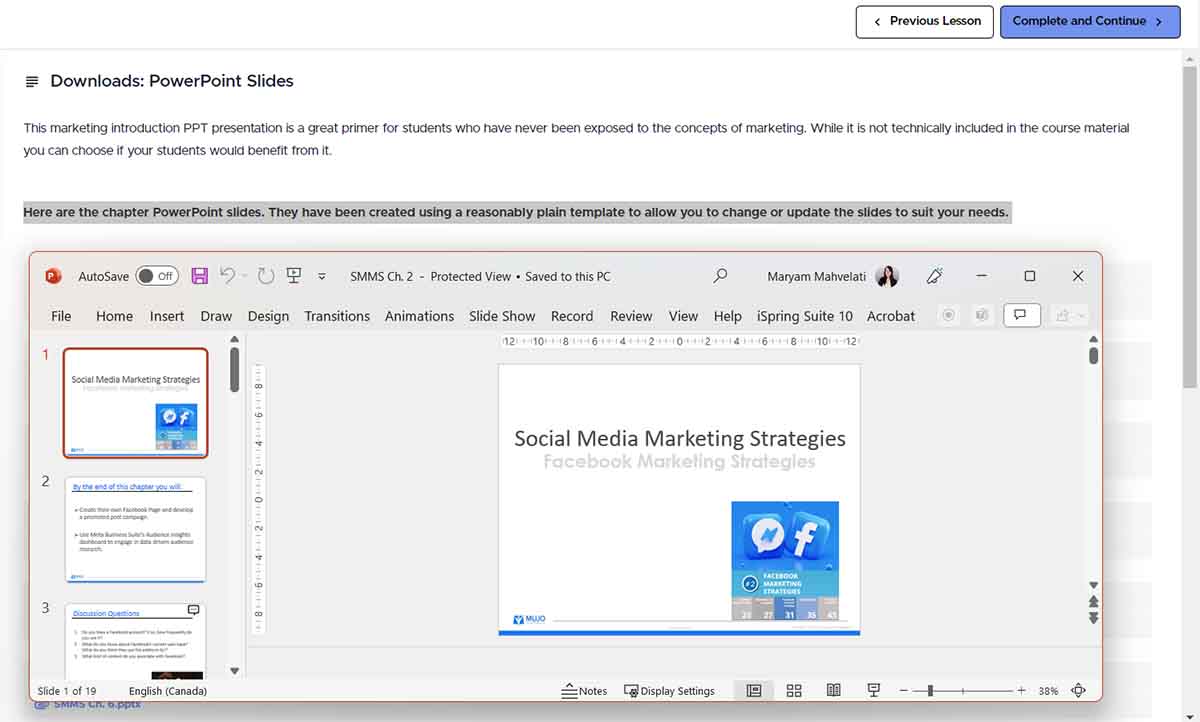
Task: Click the Save icon in title bar
Action: coord(199,276)
